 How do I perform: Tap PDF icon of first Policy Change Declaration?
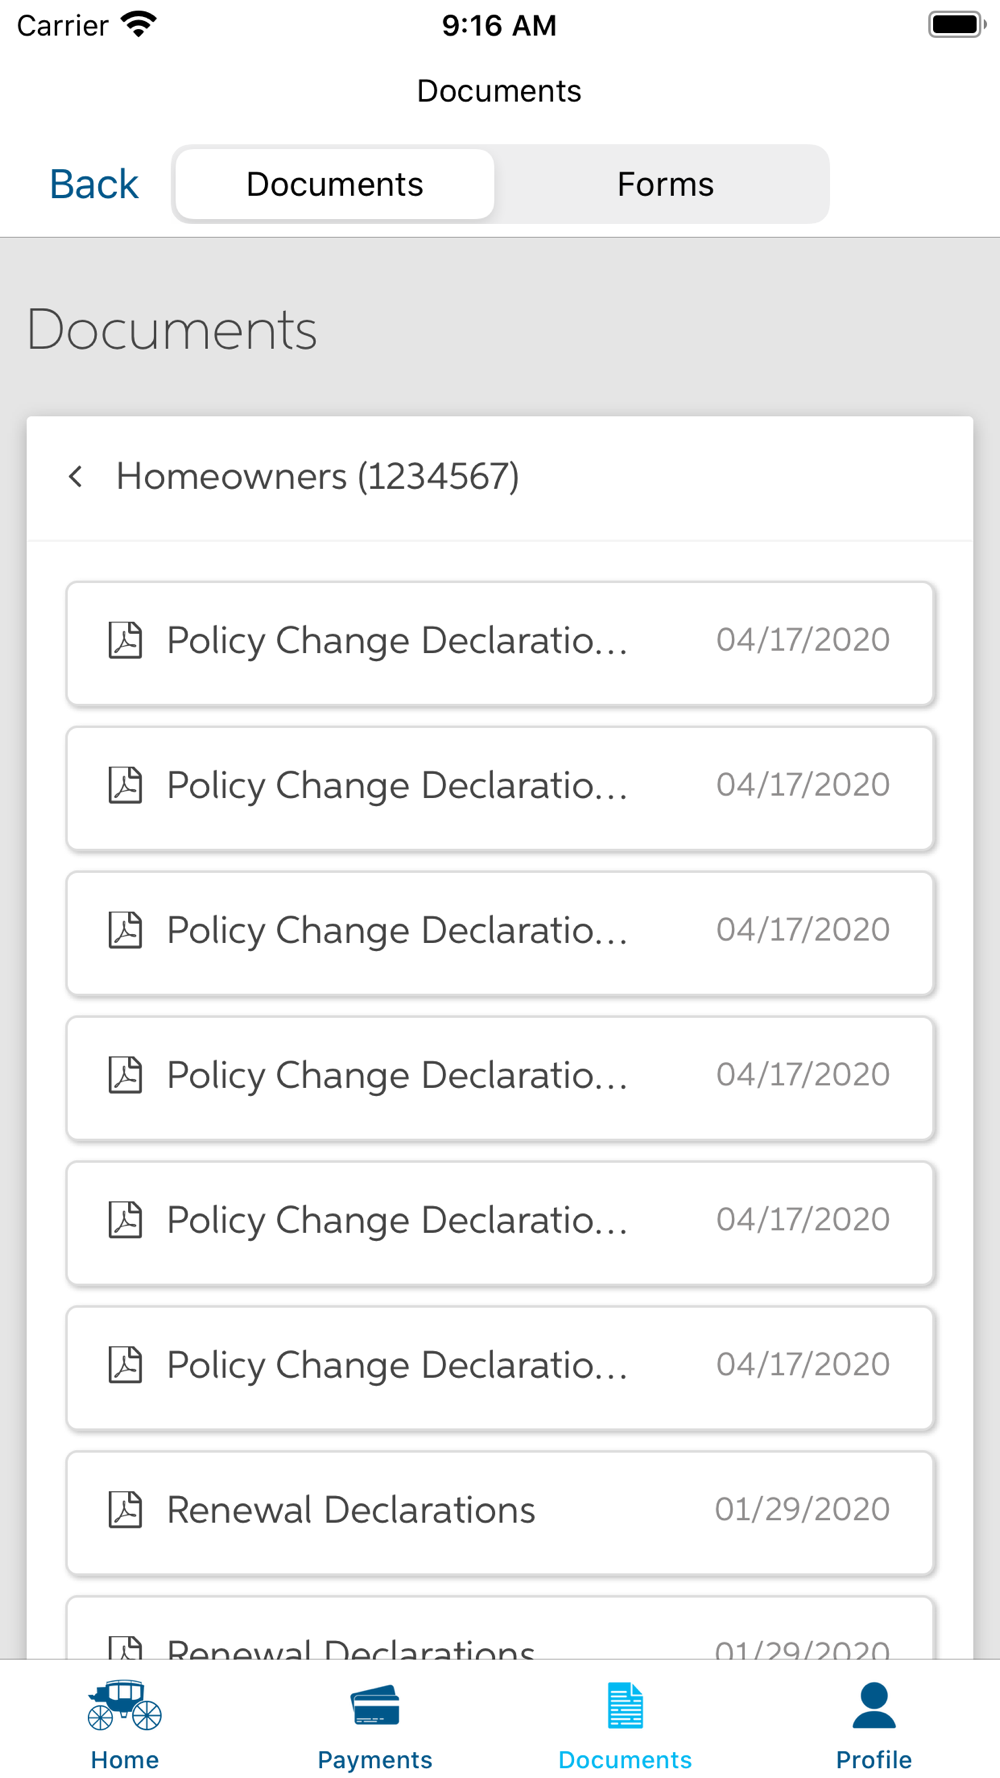(x=125, y=640)
